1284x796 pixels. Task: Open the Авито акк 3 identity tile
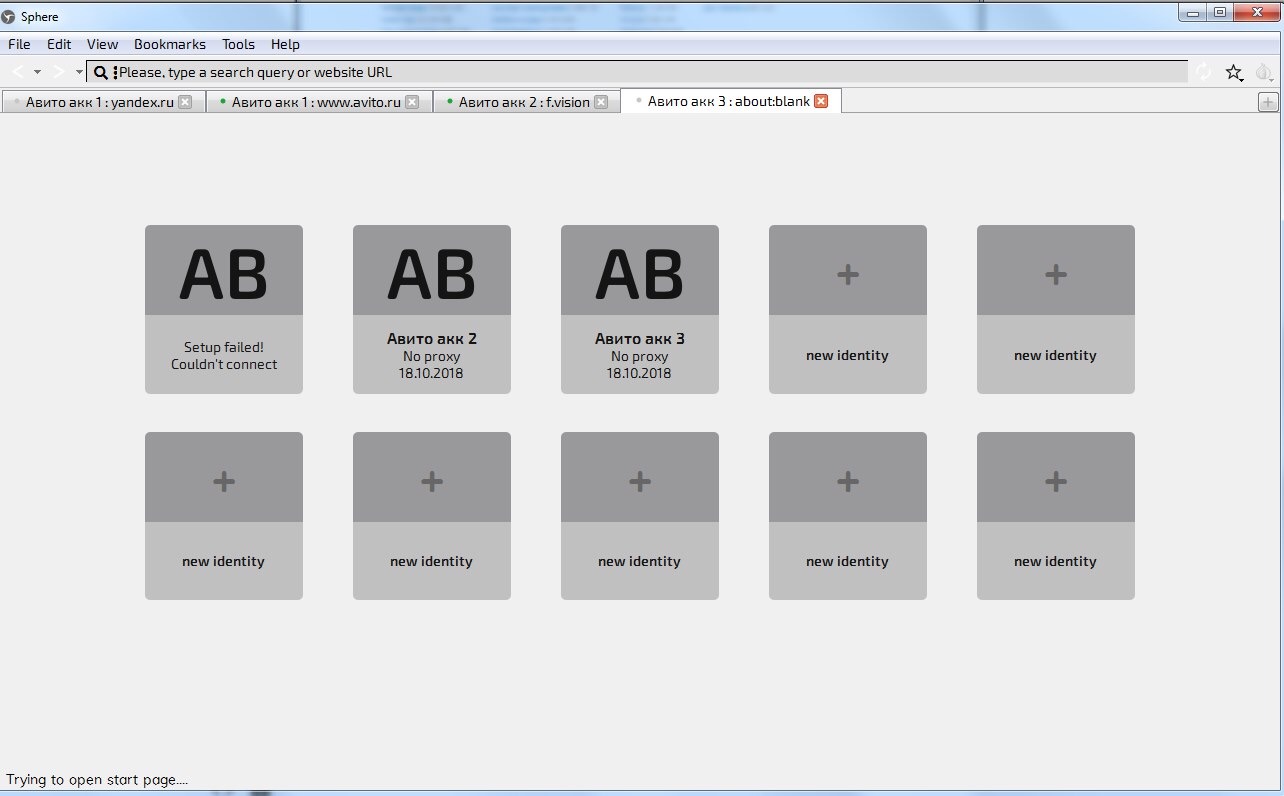[640, 309]
